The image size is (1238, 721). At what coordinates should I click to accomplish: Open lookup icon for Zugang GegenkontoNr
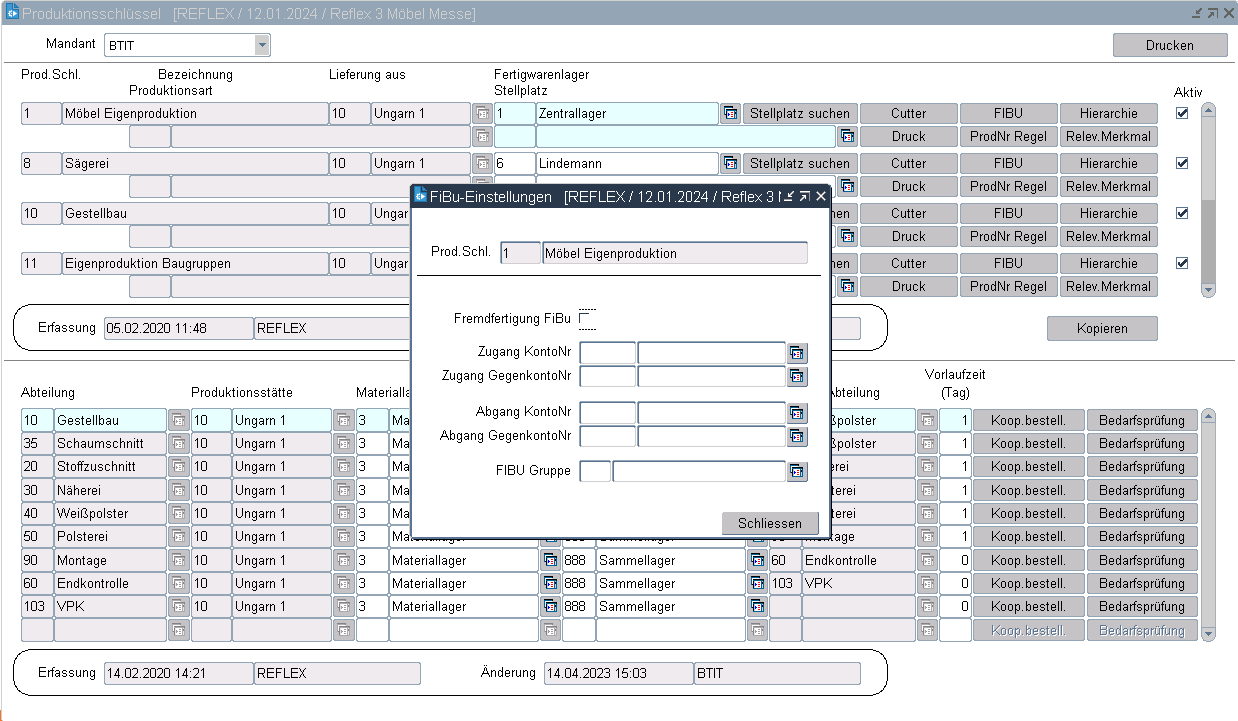pos(797,376)
